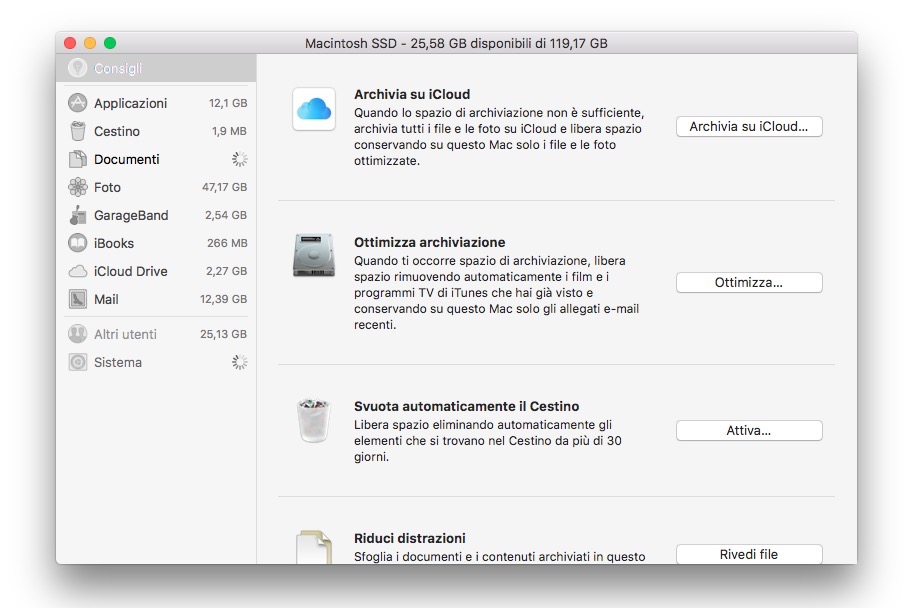This screenshot has height=608, width=913.
Task: Click the Archivia su iCloud... button
Action: click(x=749, y=126)
